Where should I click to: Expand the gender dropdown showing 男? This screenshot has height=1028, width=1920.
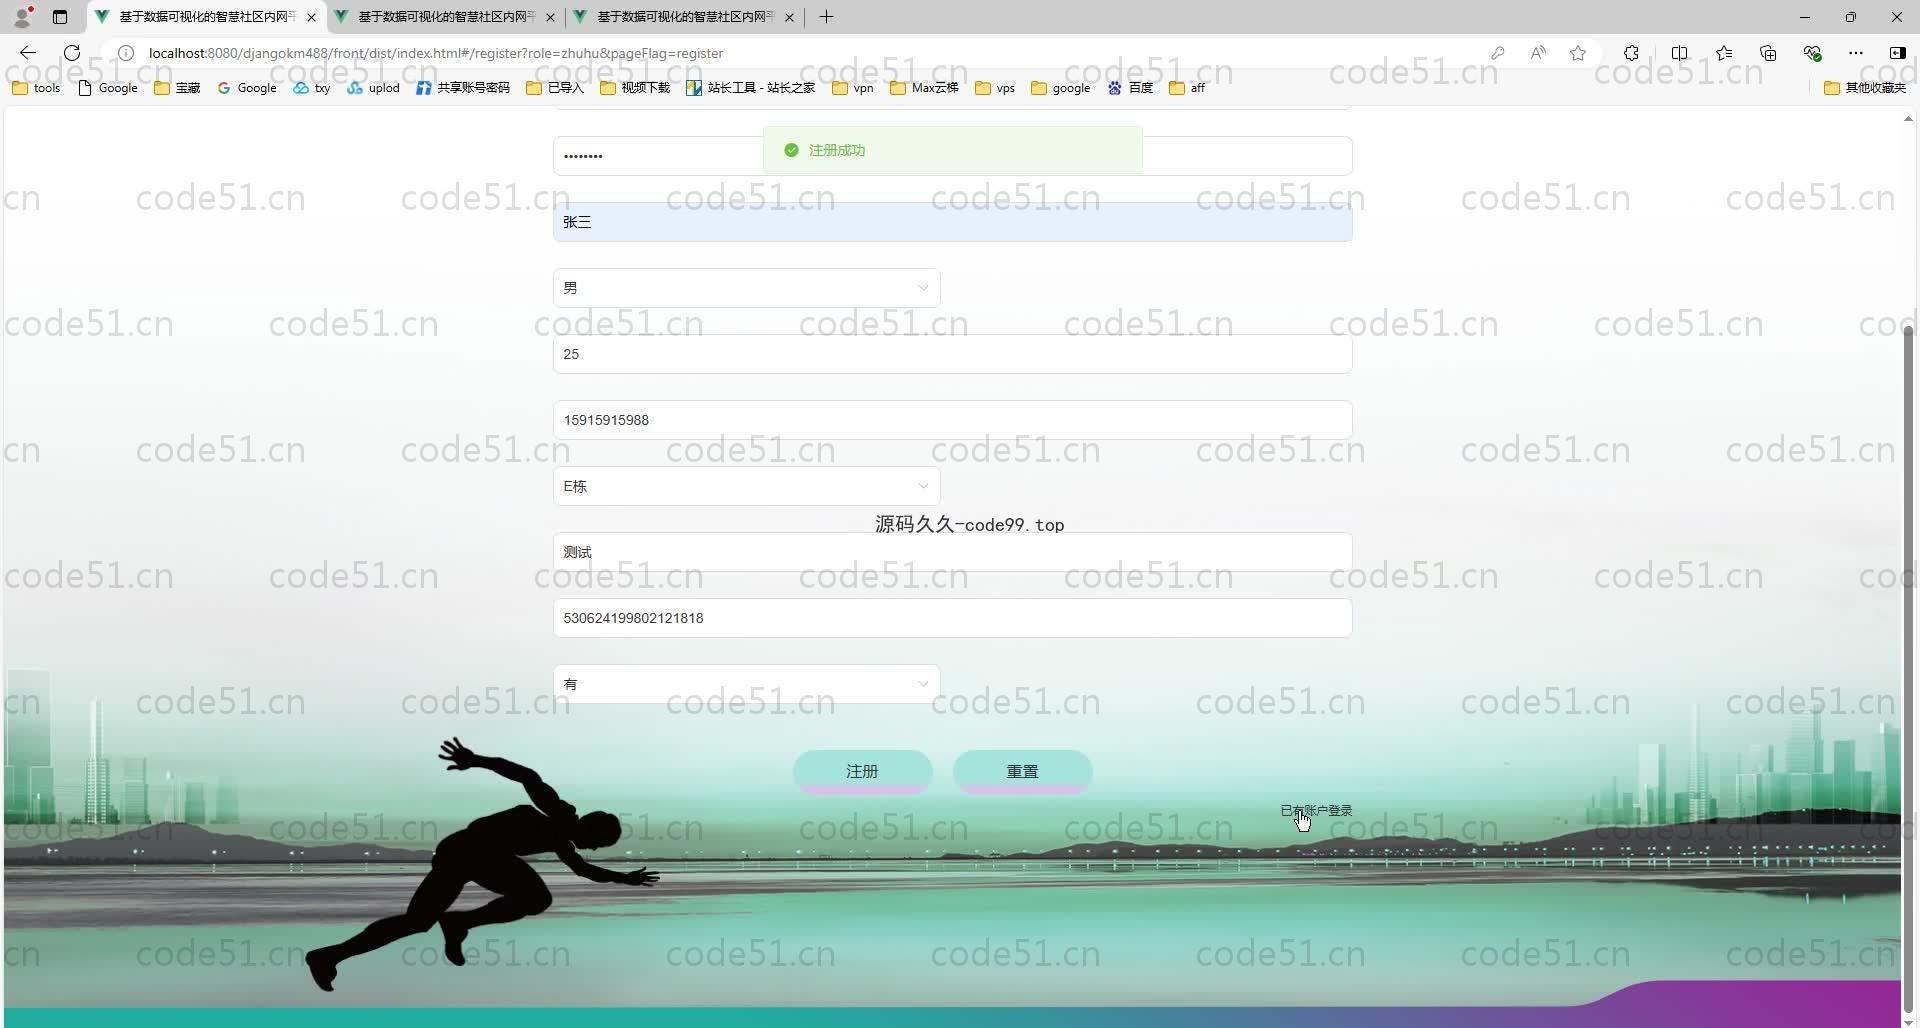pos(746,288)
